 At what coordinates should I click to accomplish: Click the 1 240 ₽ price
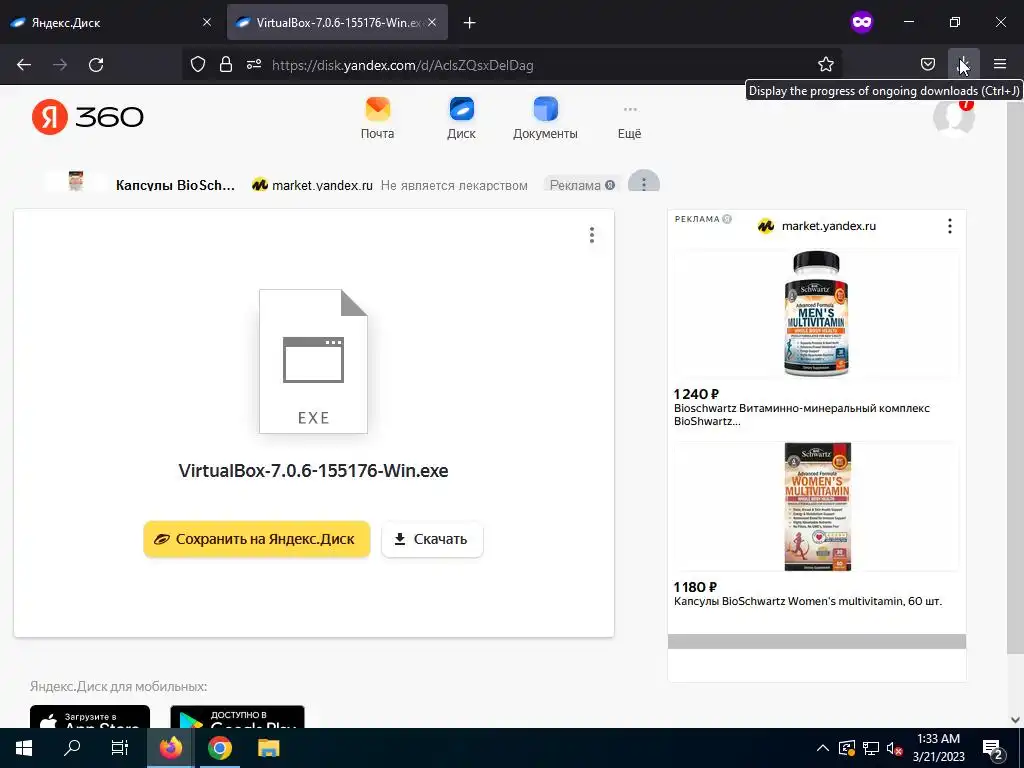pos(696,394)
